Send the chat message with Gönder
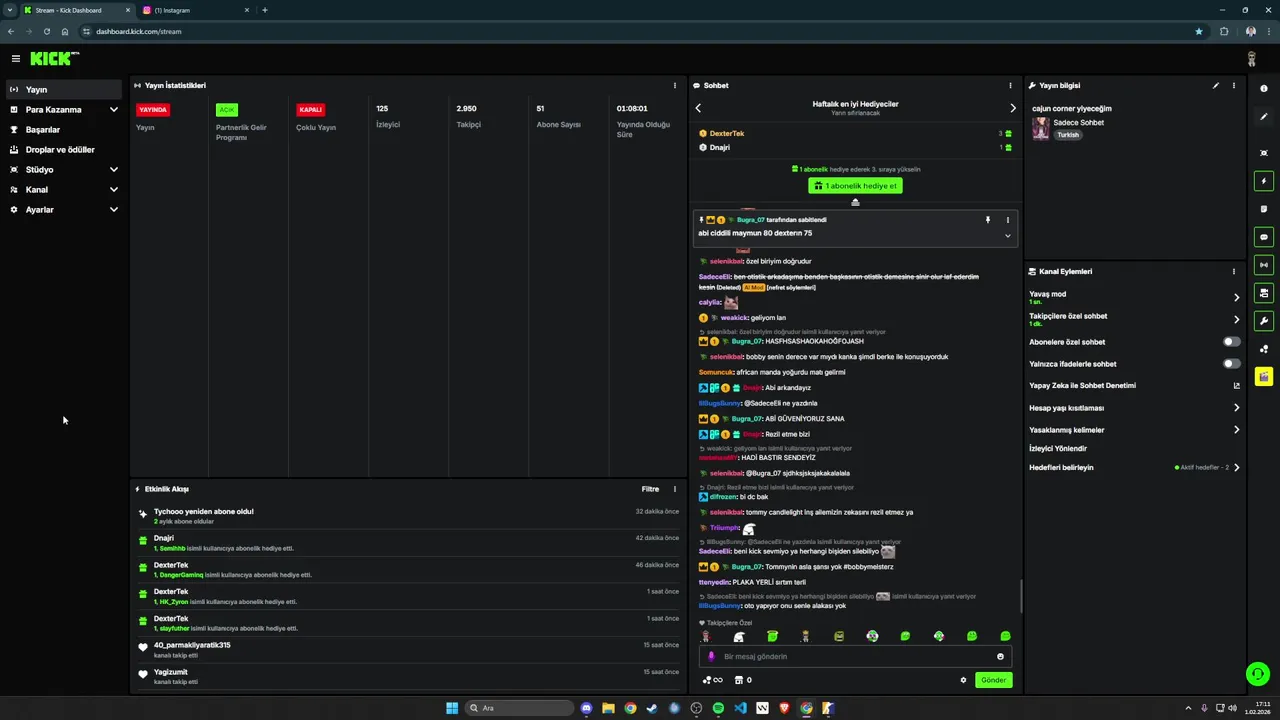The height and width of the screenshot is (720, 1280). (x=993, y=680)
